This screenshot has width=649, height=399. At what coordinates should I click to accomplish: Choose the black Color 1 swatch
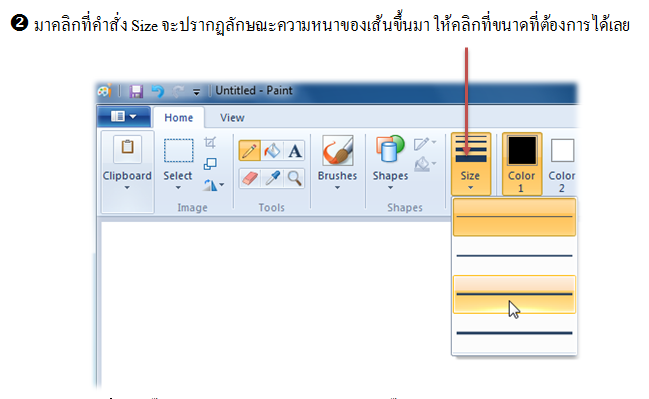[522, 164]
